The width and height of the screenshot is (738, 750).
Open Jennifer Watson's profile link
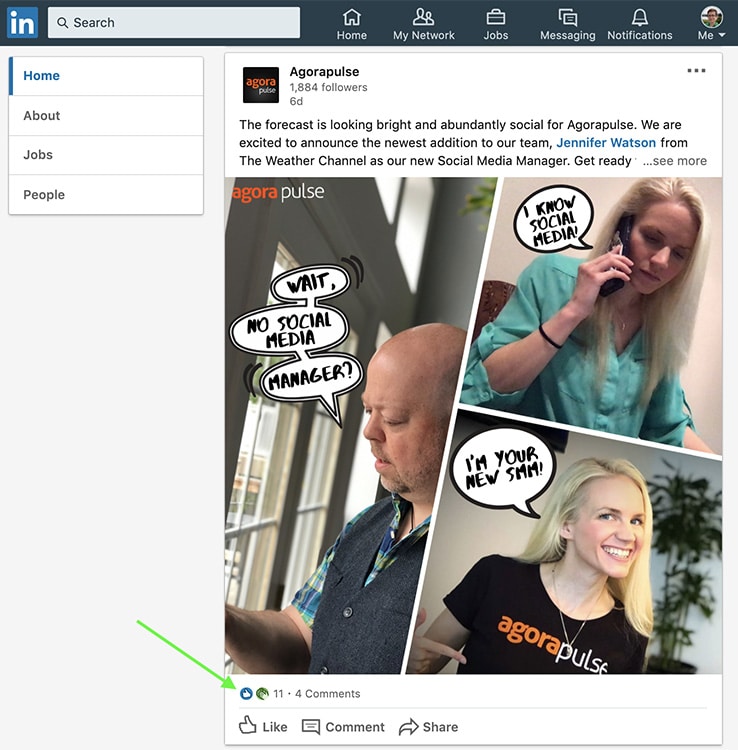click(x=606, y=143)
